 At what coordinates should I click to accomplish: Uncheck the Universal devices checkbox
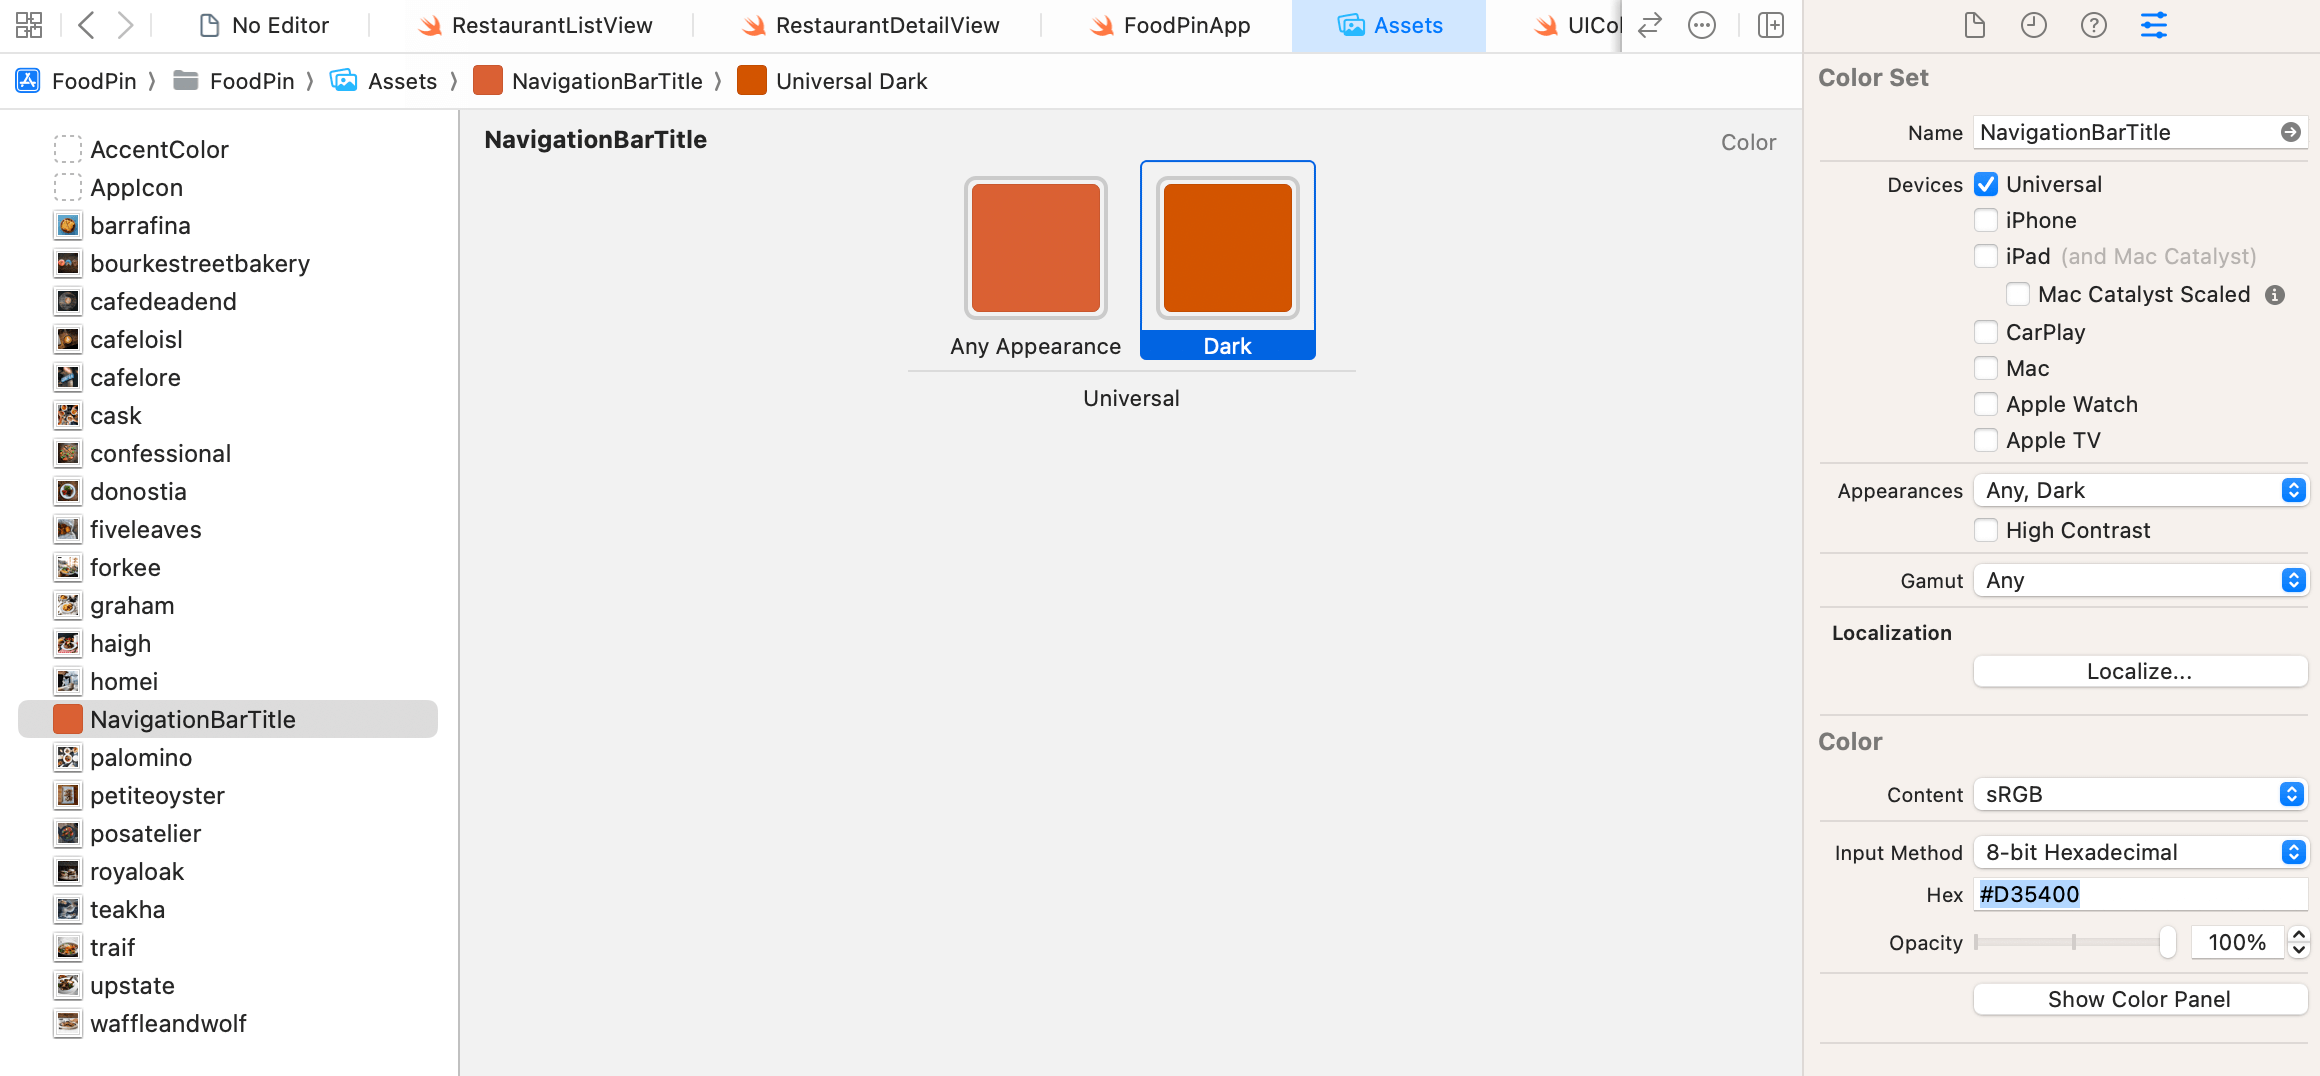pos(1986,184)
